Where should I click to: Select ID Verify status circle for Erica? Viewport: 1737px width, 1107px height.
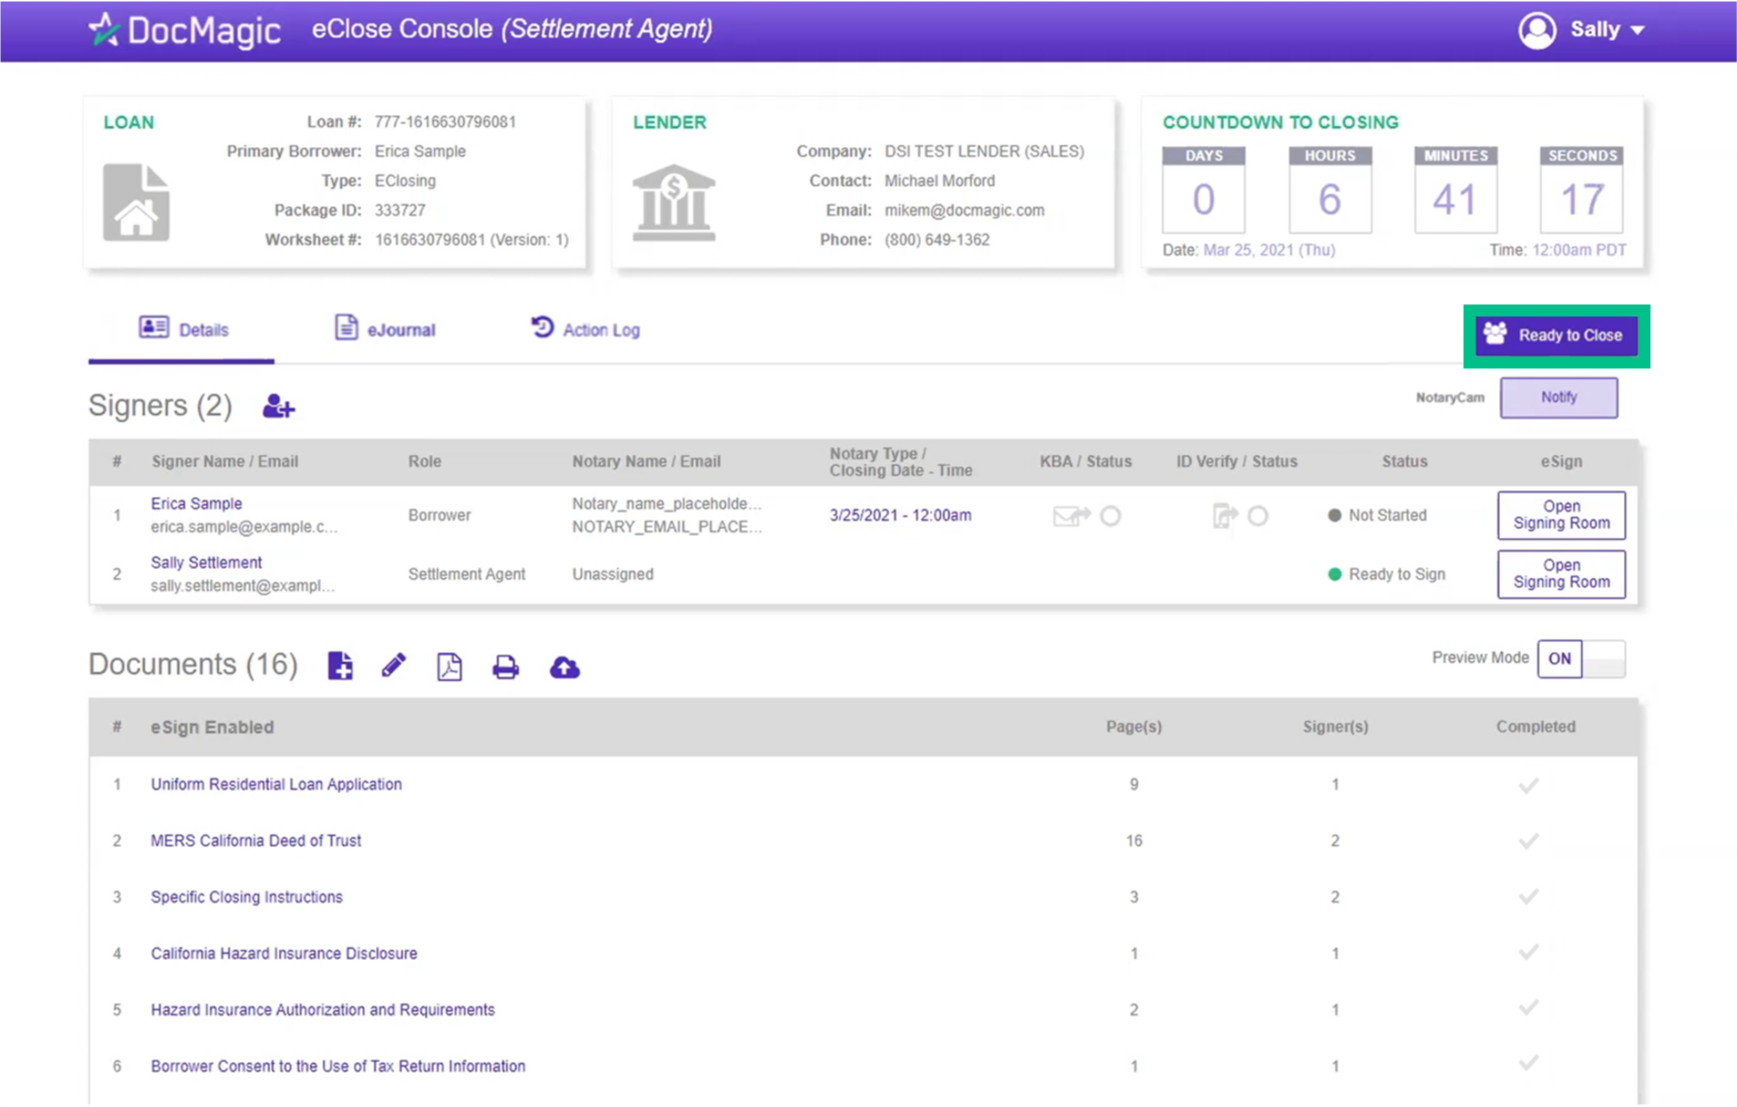(1258, 516)
